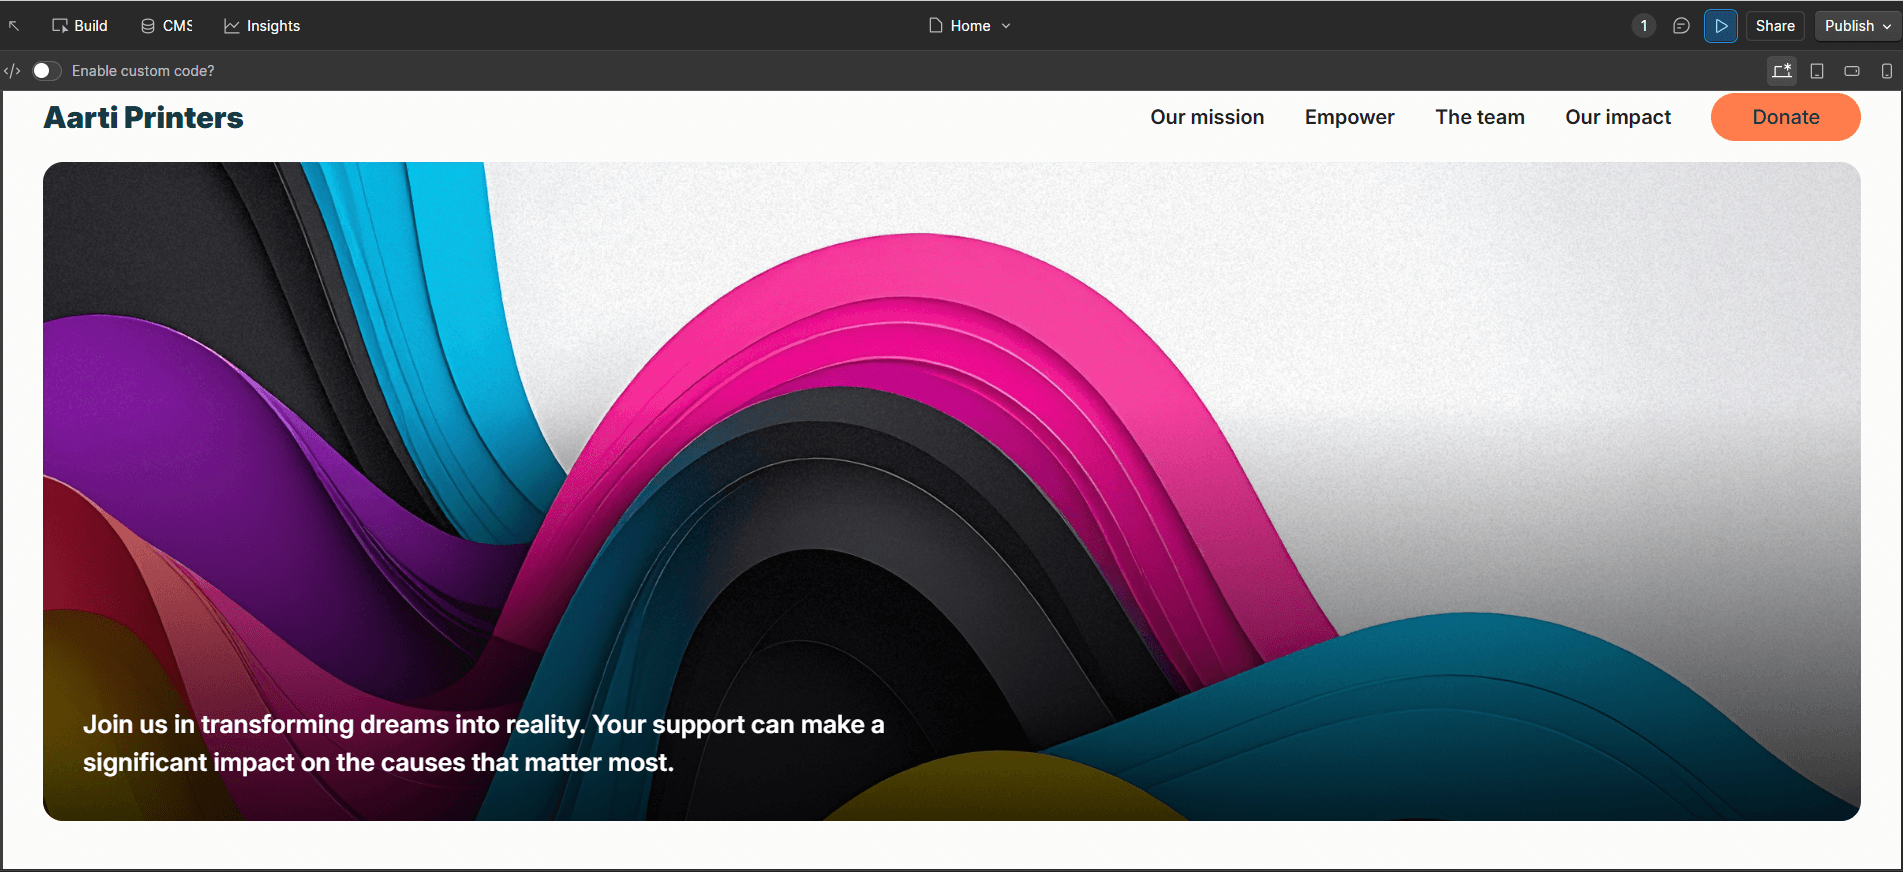The image size is (1903, 872).
Task: Click the Preview play button
Action: pyautogui.click(x=1720, y=26)
